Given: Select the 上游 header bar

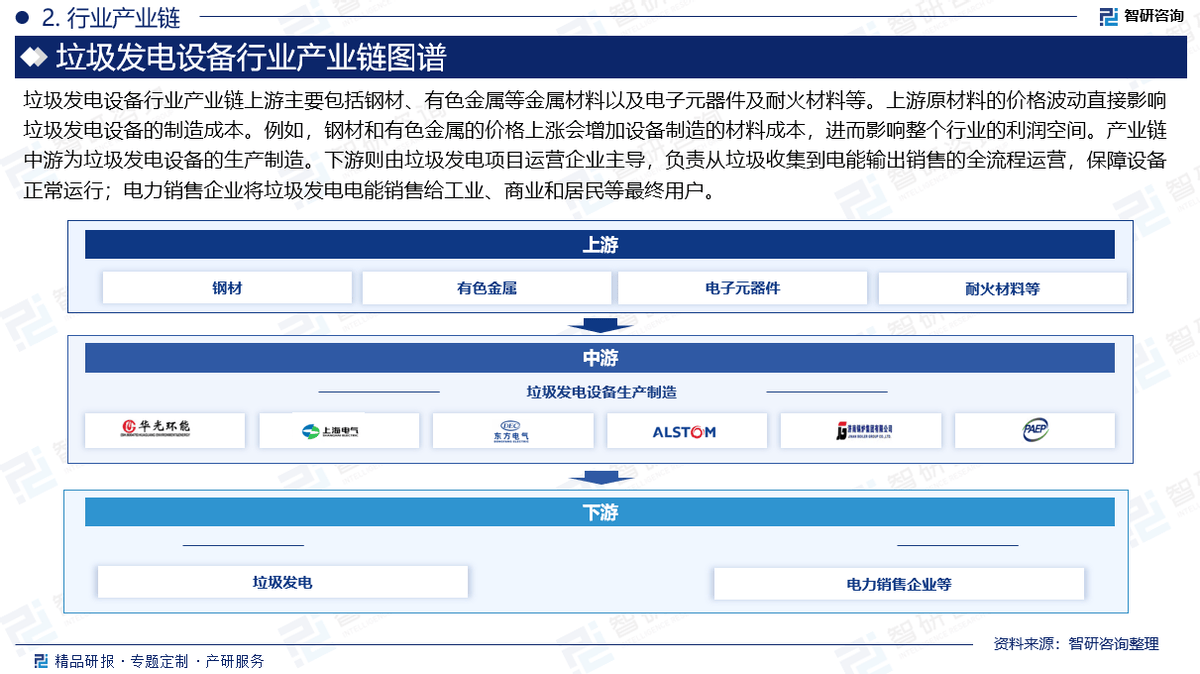Looking at the screenshot, I should (x=599, y=245).
